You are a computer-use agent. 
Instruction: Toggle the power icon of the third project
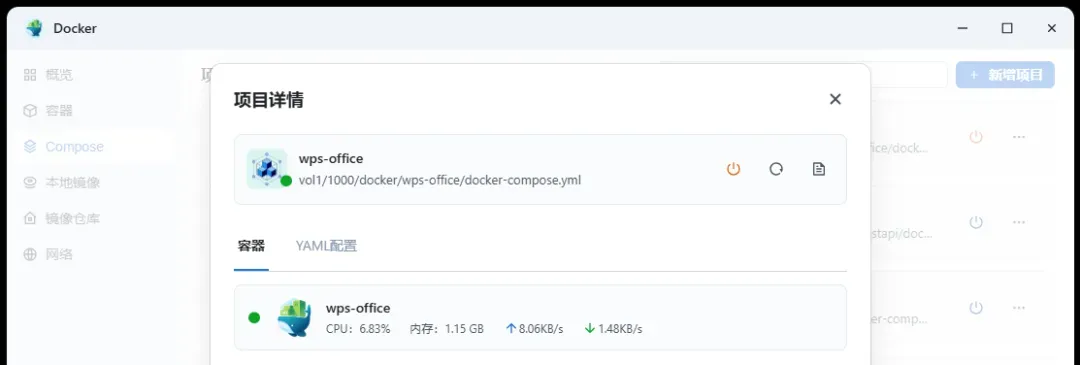pos(975,308)
